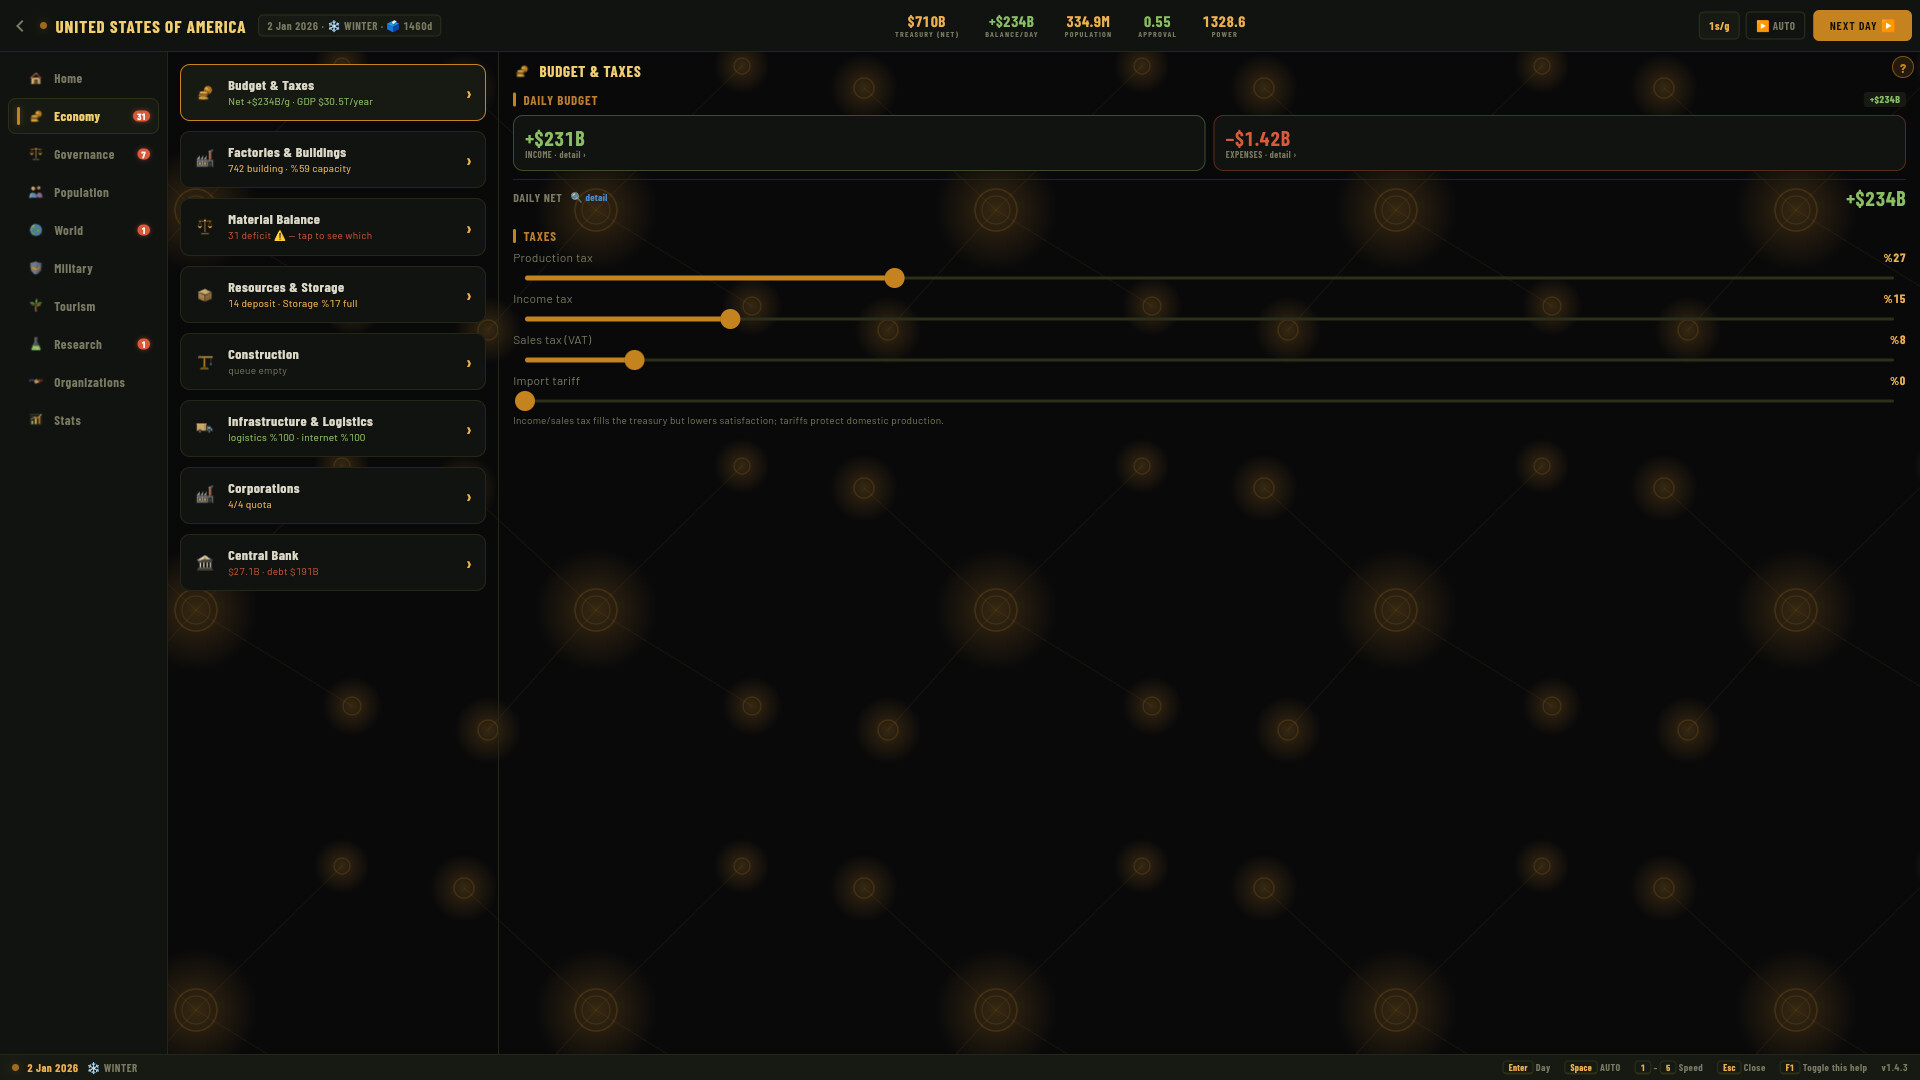Image resolution: width=1920 pixels, height=1080 pixels.
Task: Click the Governance scales icon
Action: pyautogui.click(x=36, y=155)
